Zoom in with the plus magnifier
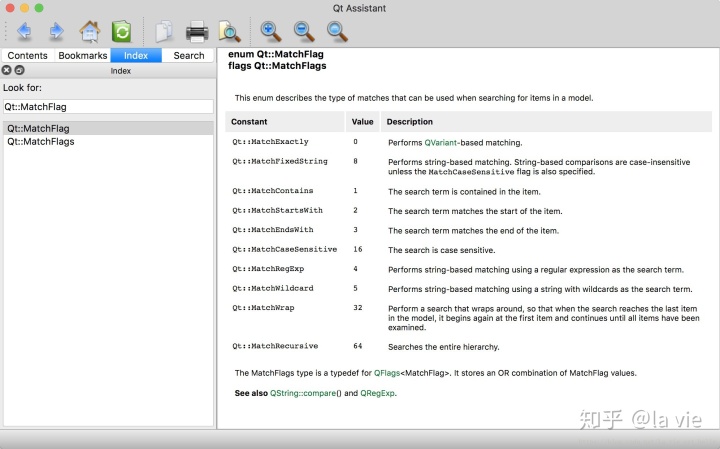720x449 pixels. pyautogui.click(x=270, y=32)
